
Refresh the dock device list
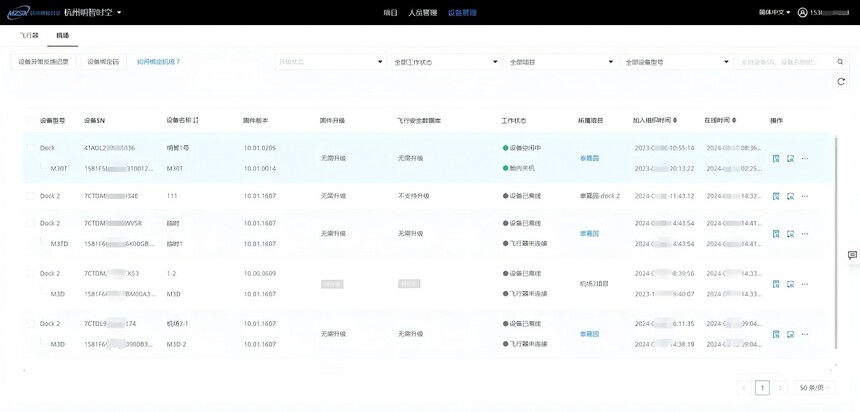pos(841,82)
